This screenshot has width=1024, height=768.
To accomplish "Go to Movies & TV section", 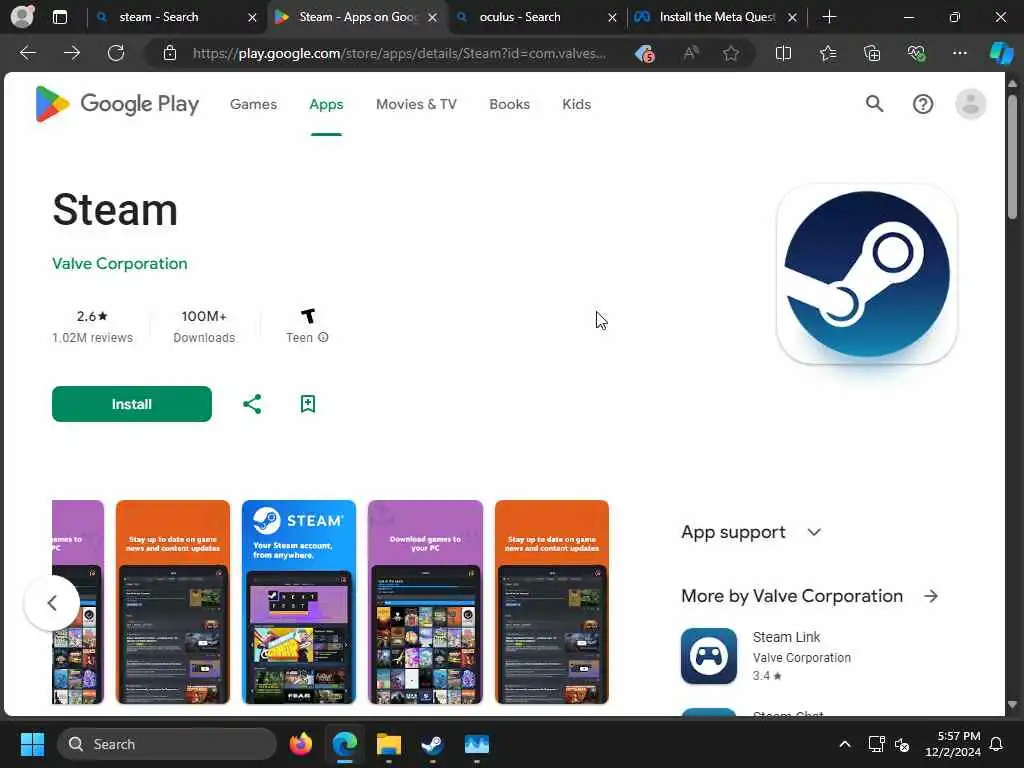I will pos(416,104).
